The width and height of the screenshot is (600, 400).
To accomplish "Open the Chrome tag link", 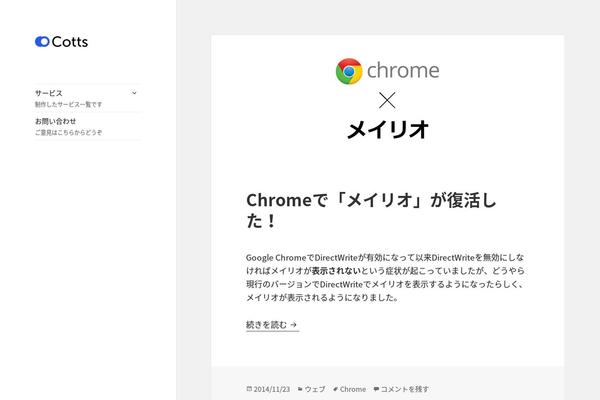I will click(353, 389).
